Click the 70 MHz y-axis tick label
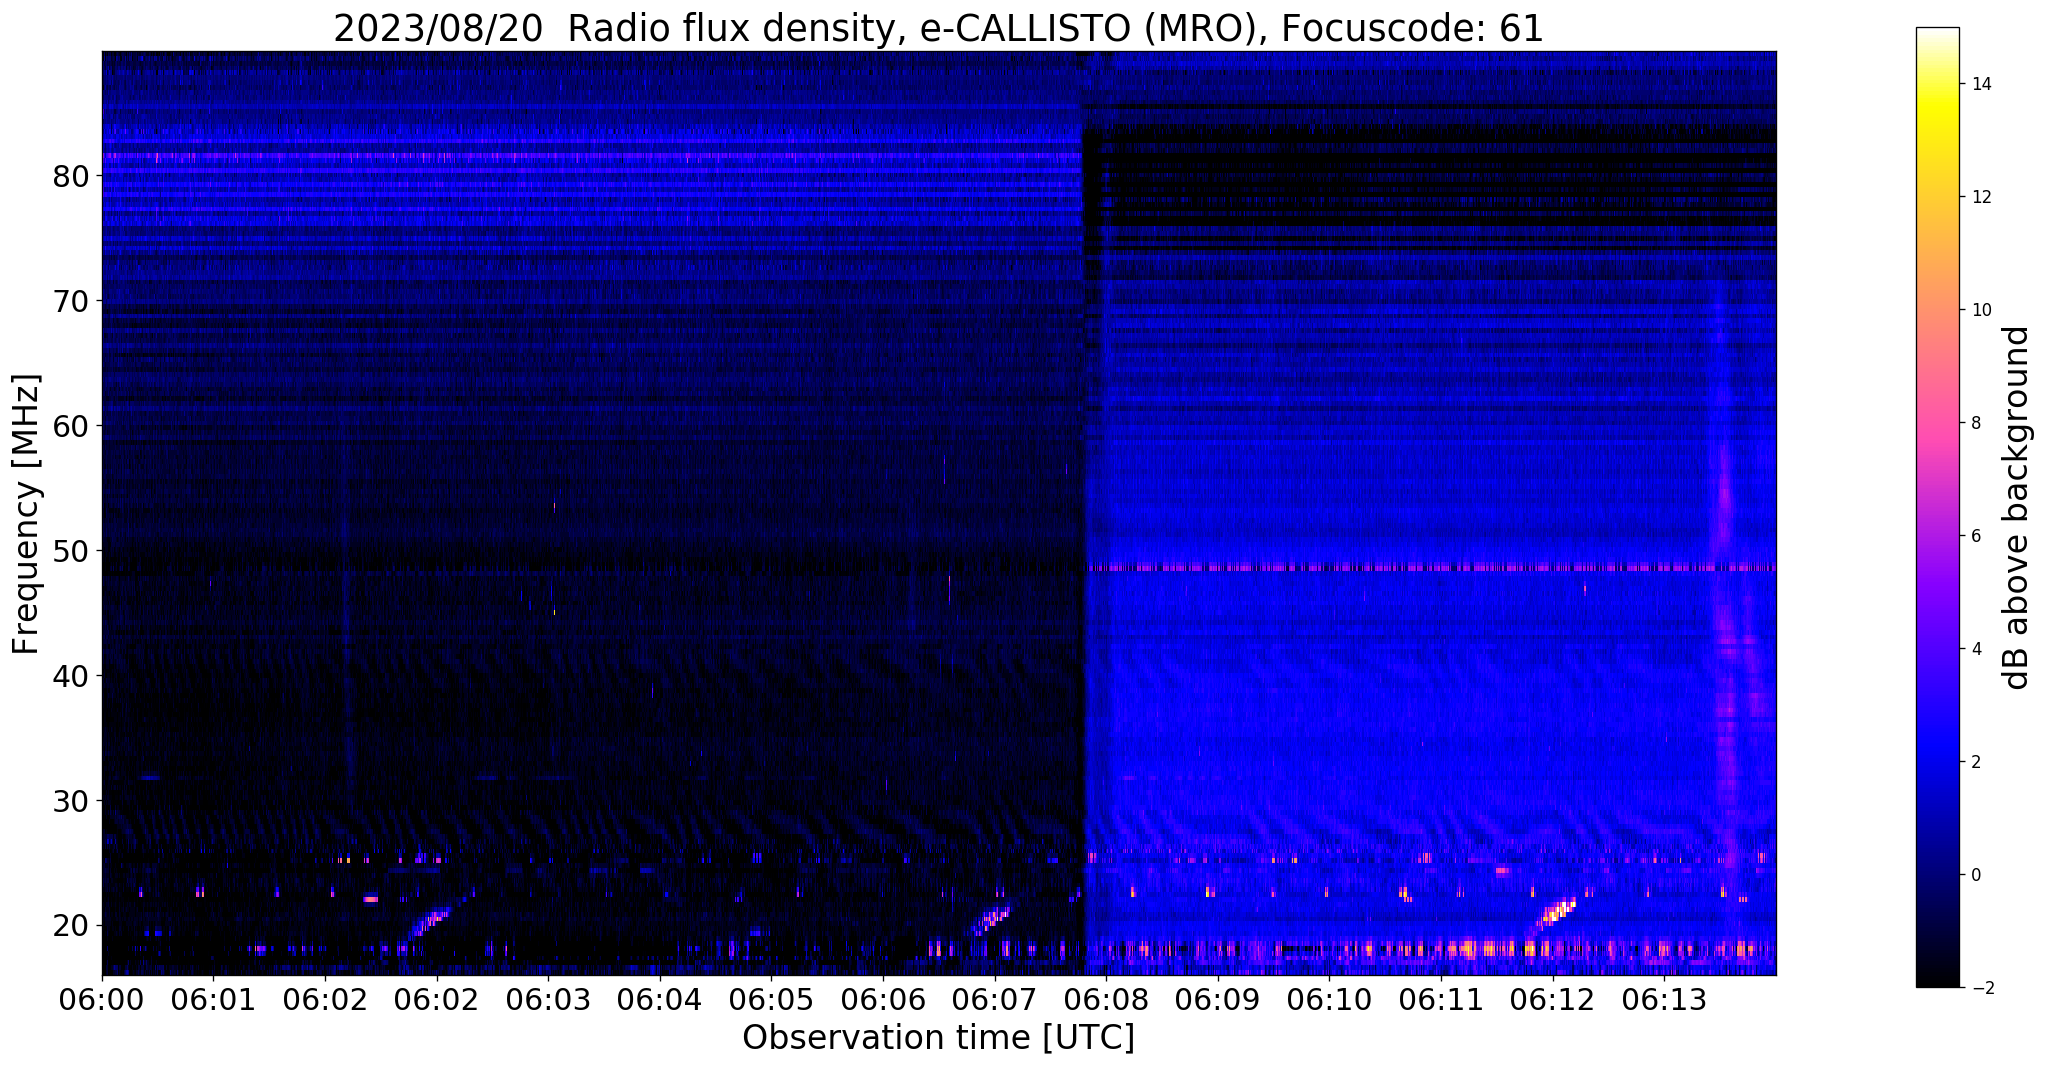The width and height of the screenshot is (2047, 1067). pos(71,302)
